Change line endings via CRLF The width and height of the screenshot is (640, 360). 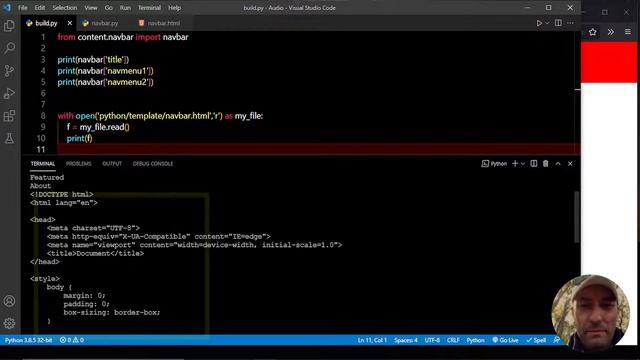pyautogui.click(x=453, y=340)
